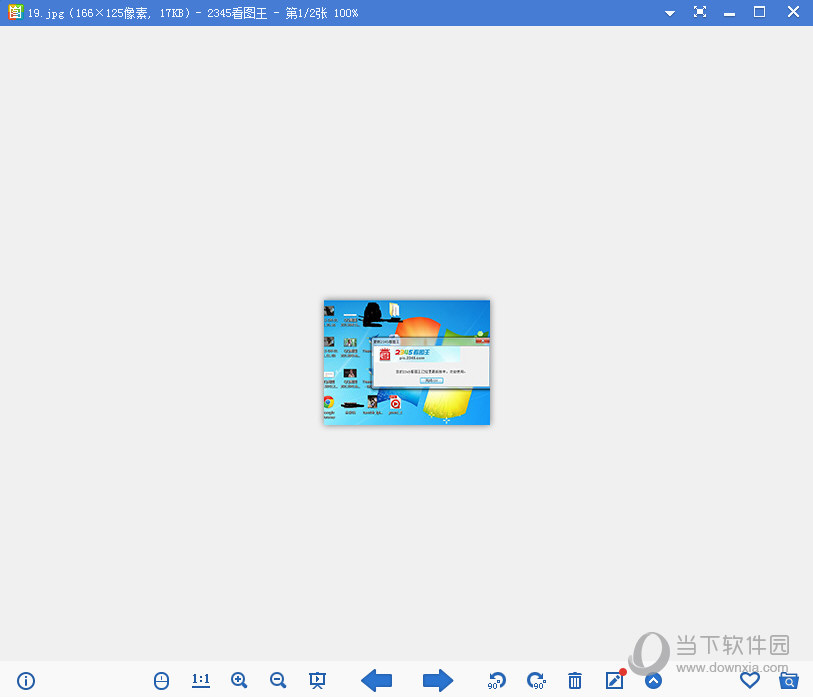Start the slideshow presentation
The height and width of the screenshot is (697, 813).
click(318, 680)
